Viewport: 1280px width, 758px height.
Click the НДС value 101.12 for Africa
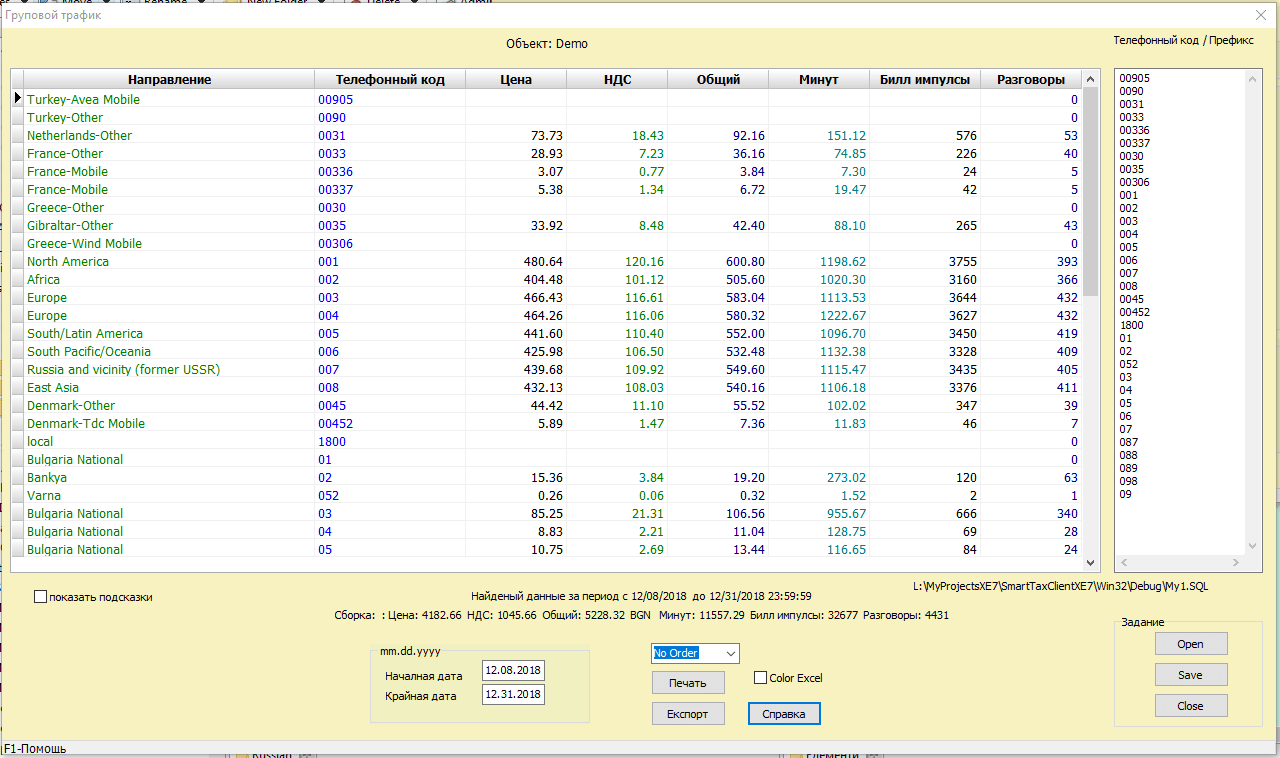coord(617,279)
